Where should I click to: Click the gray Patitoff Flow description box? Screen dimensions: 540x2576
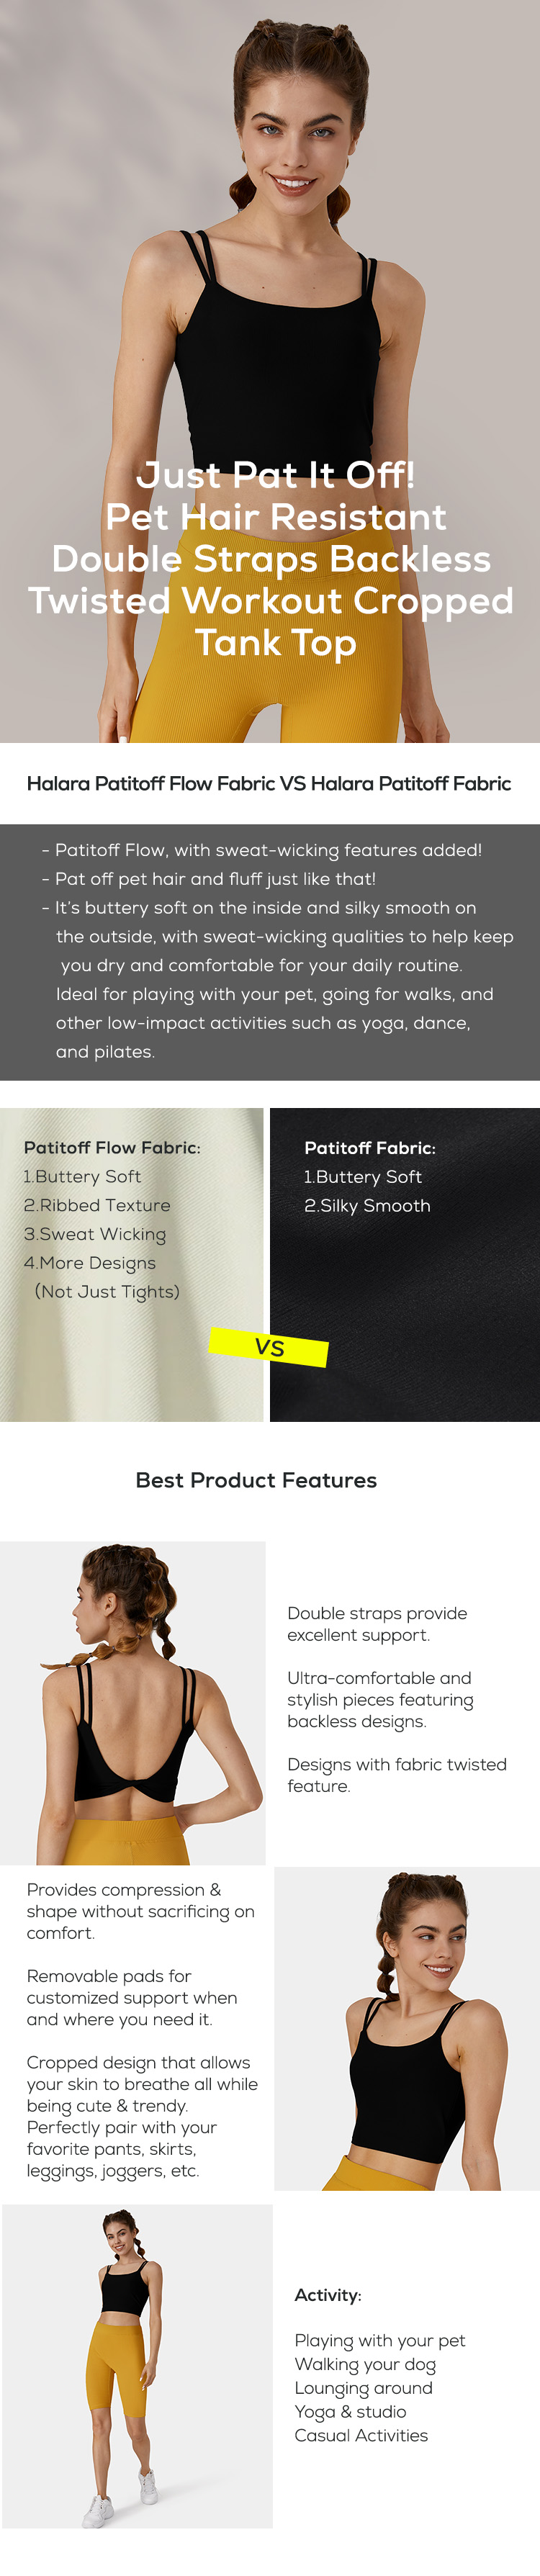(x=270, y=951)
